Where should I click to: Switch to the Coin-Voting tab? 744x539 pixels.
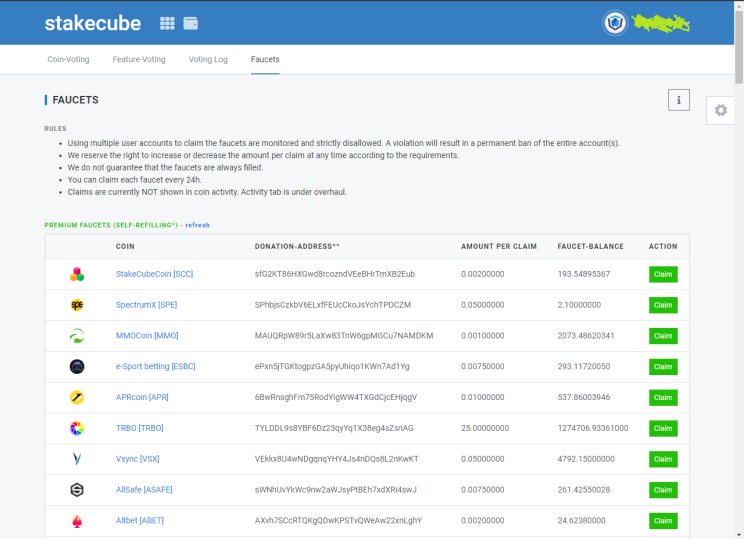point(68,59)
